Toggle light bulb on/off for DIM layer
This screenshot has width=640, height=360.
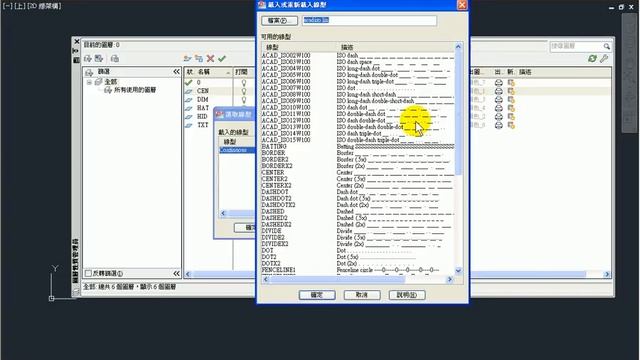point(244,100)
